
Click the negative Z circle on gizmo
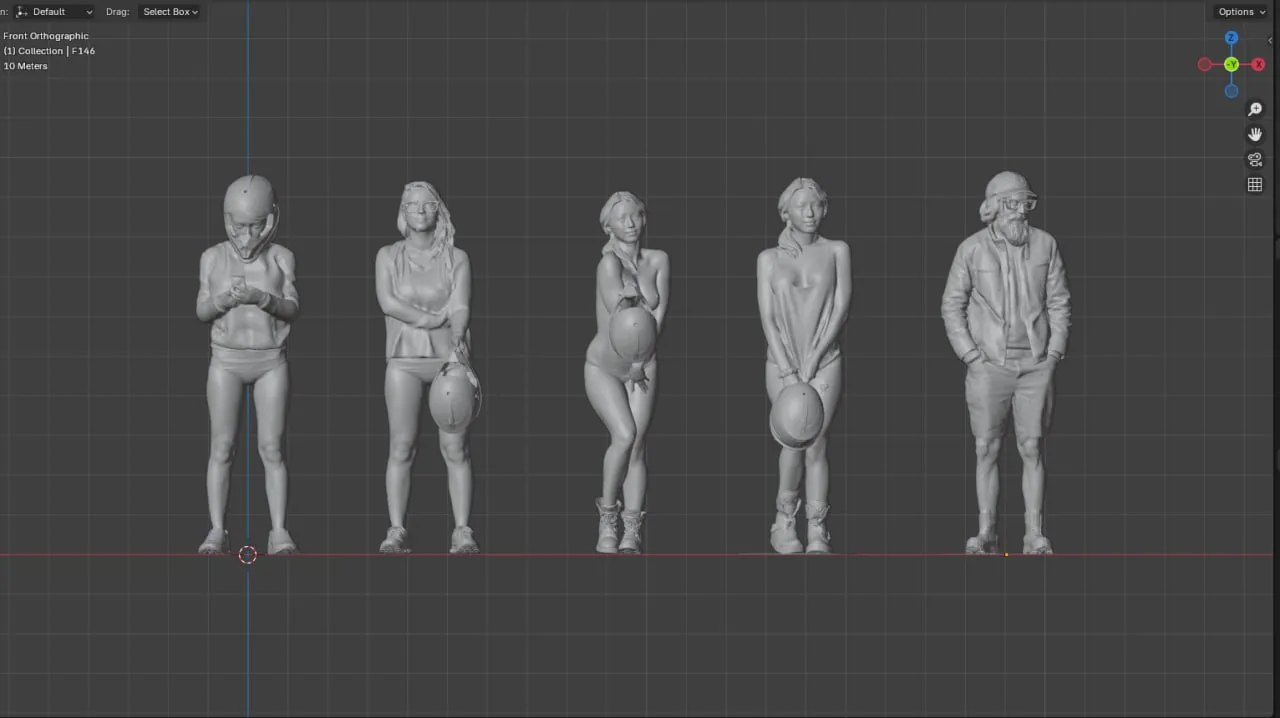coord(1231,91)
